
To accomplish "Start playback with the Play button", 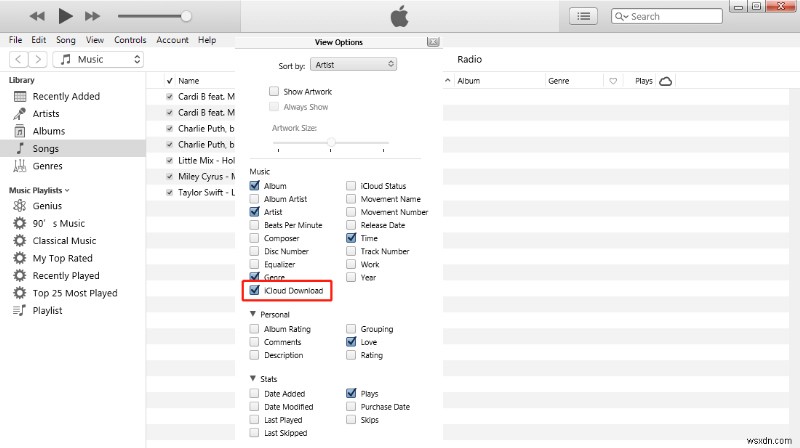I will click(65, 16).
